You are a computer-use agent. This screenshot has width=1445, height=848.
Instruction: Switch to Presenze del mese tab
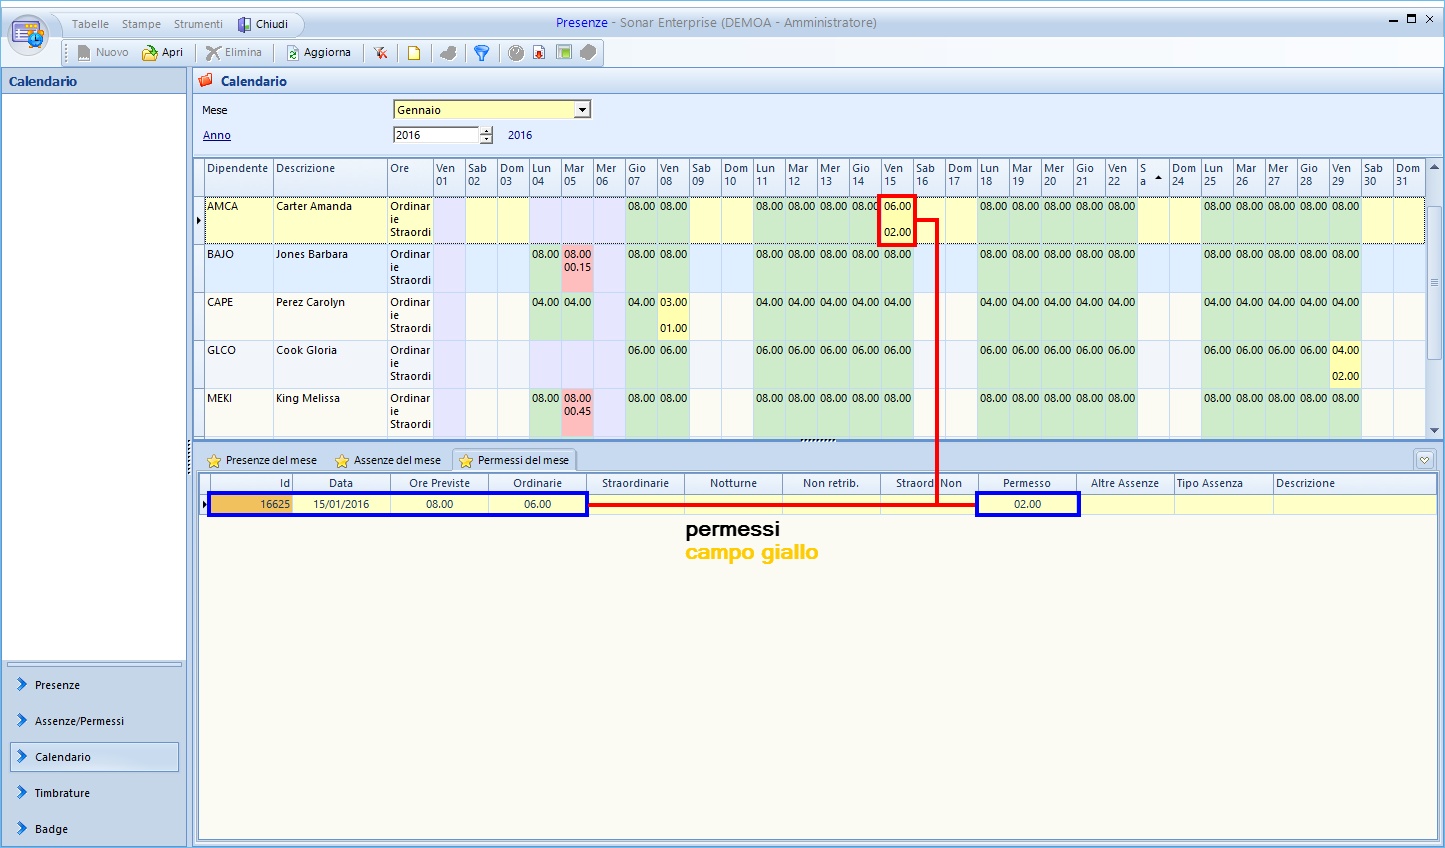(x=262, y=460)
